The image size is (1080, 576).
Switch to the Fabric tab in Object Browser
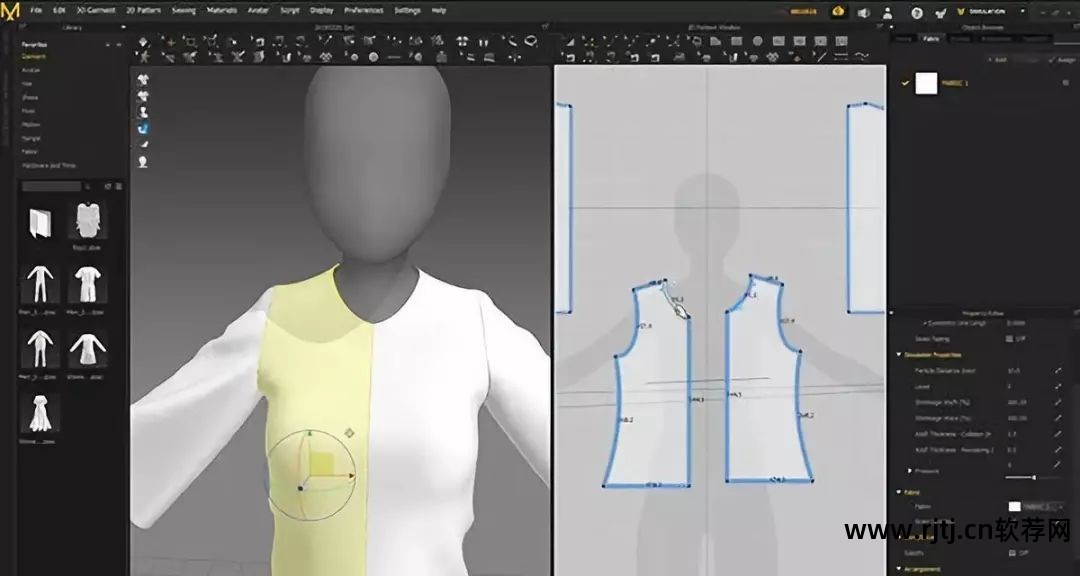point(931,38)
